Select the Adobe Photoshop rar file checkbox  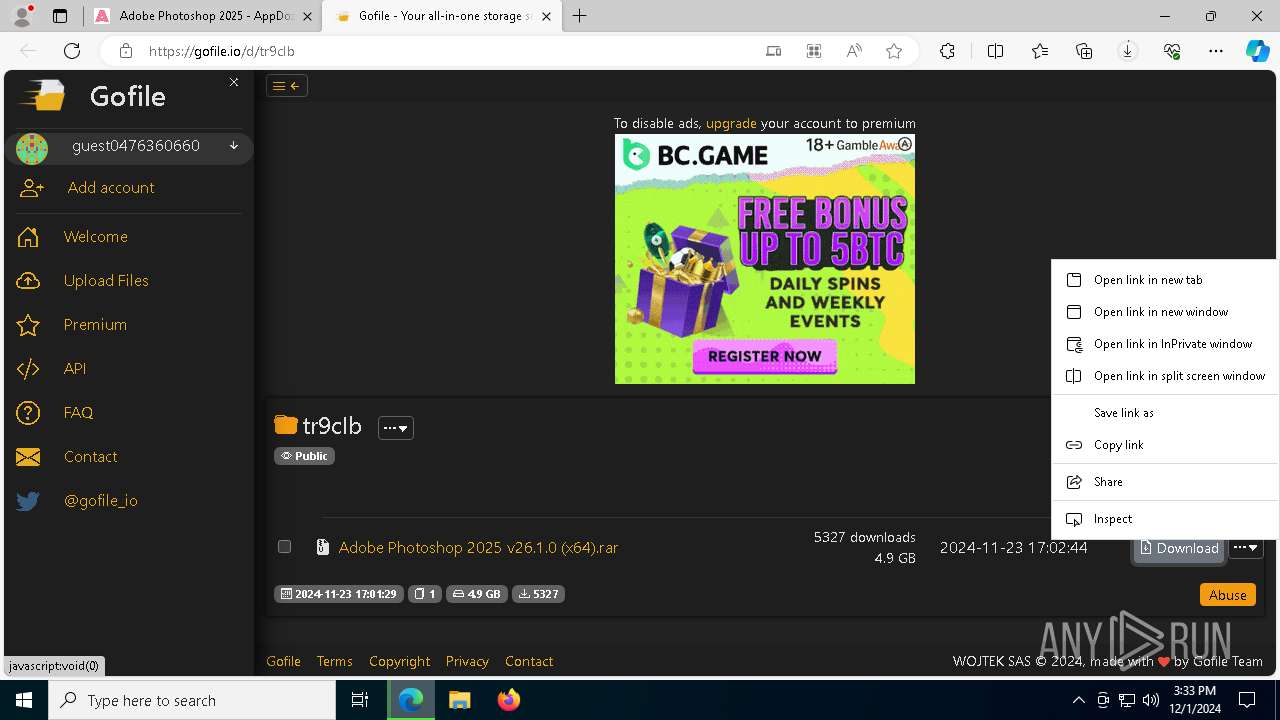[284, 546]
